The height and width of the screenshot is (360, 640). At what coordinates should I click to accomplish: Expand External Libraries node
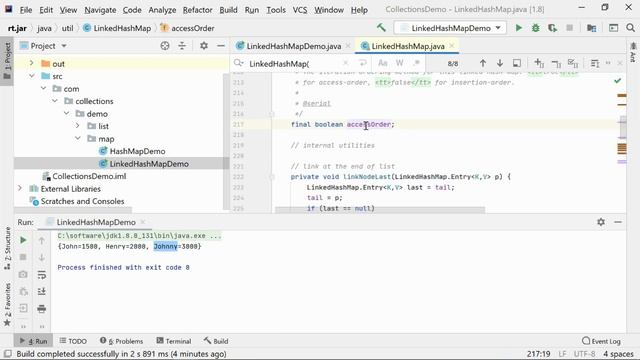tap(20, 189)
